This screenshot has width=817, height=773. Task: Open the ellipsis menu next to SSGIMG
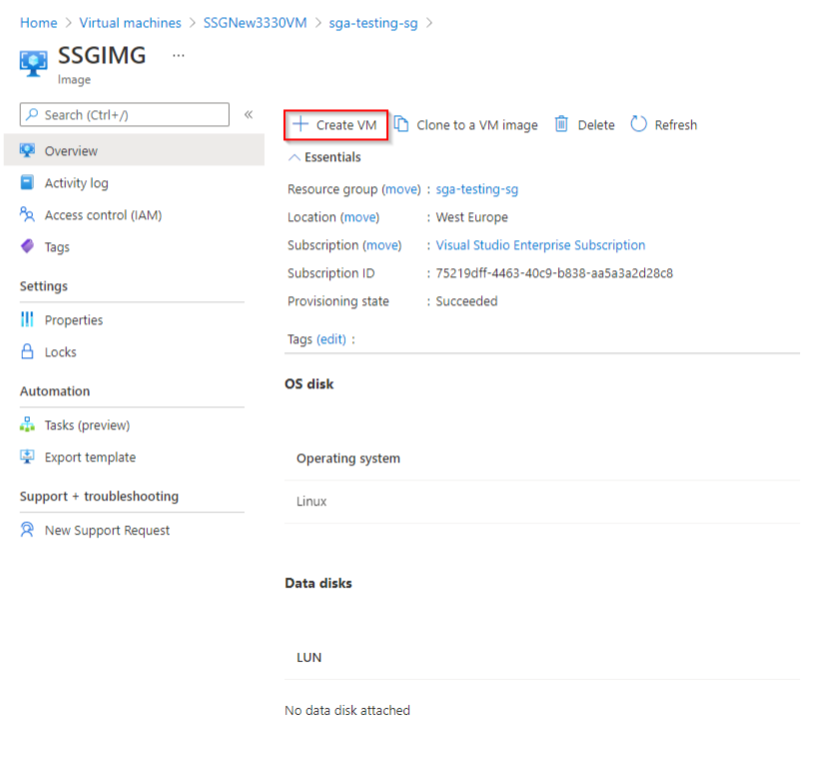[x=178, y=56]
